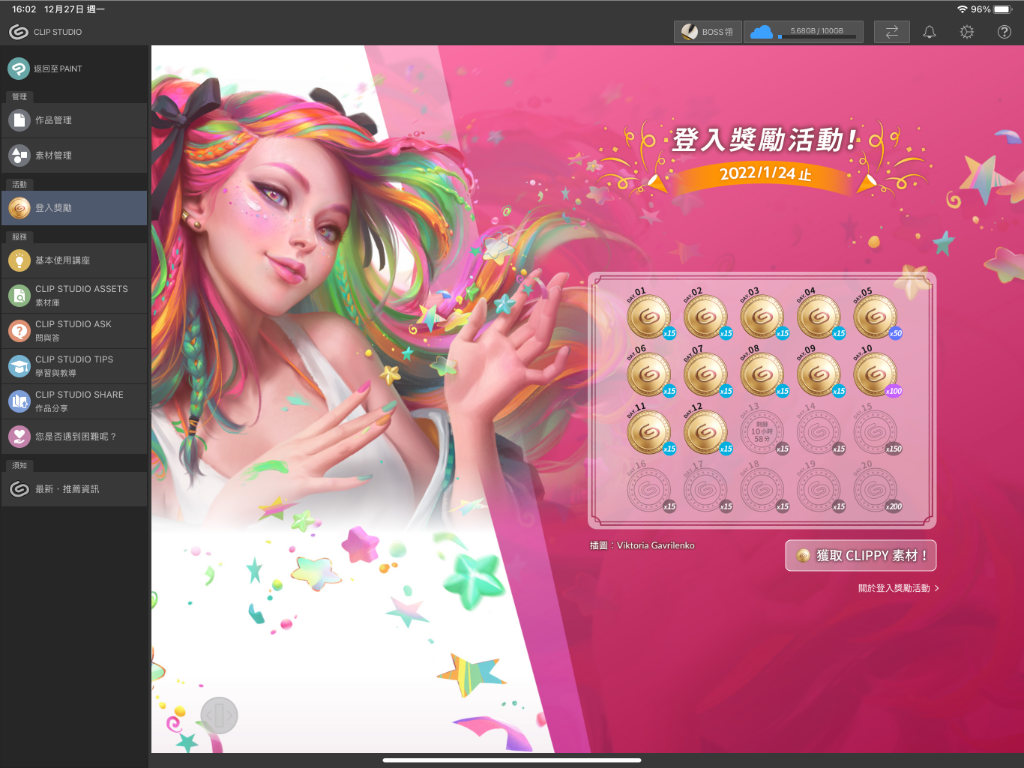The image size is (1024, 768).
Task: Open settings gear icon
Action: tap(967, 31)
